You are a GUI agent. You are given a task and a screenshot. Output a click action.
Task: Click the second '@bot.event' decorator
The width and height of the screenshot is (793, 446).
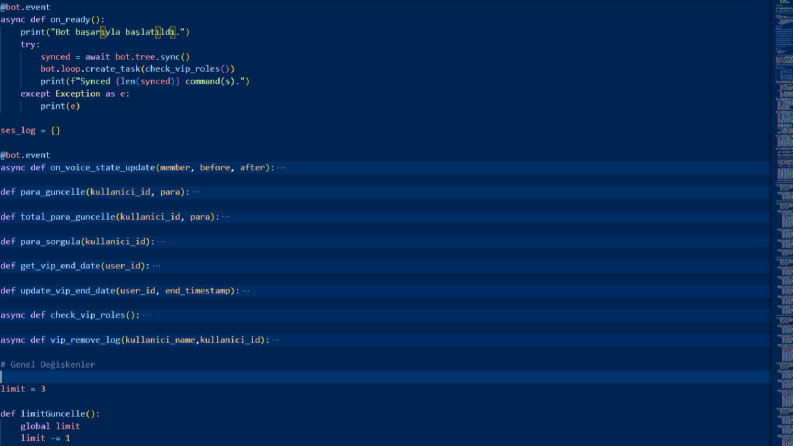[x=25, y=155]
